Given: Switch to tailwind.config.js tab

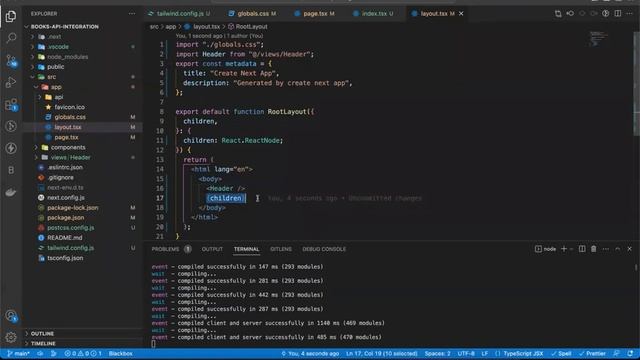Looking at the screenshot, I should click(x=179, y=13).
